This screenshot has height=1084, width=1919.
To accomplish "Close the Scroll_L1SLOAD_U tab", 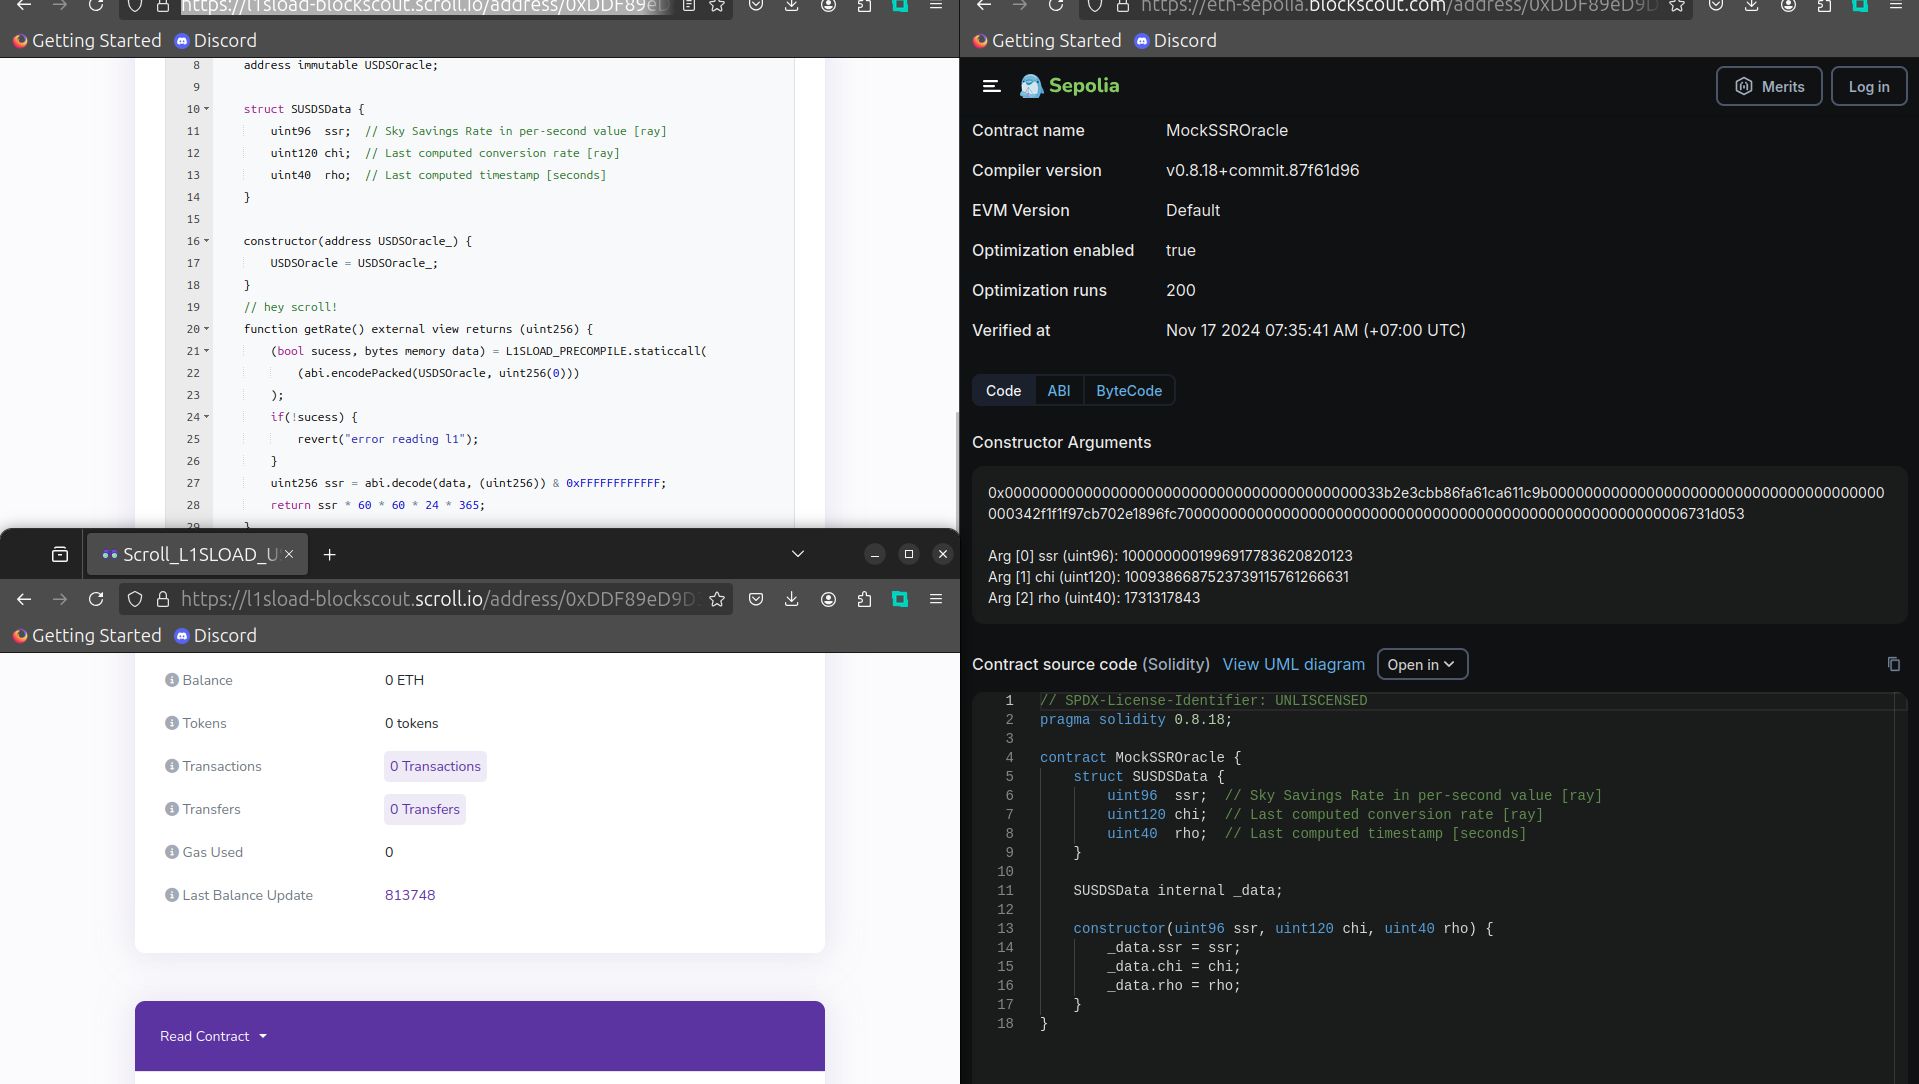I will coord(289,554).
